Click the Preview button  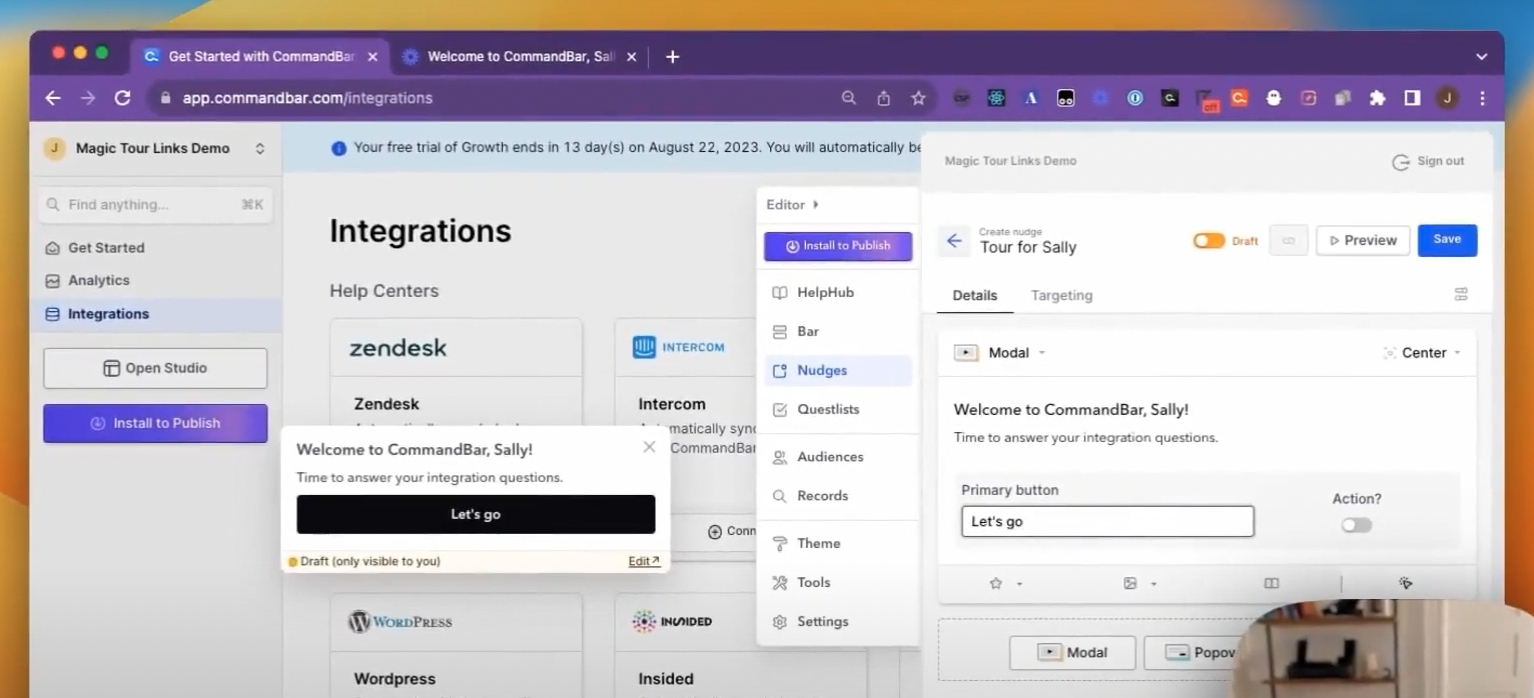(x=1363, y=241)
